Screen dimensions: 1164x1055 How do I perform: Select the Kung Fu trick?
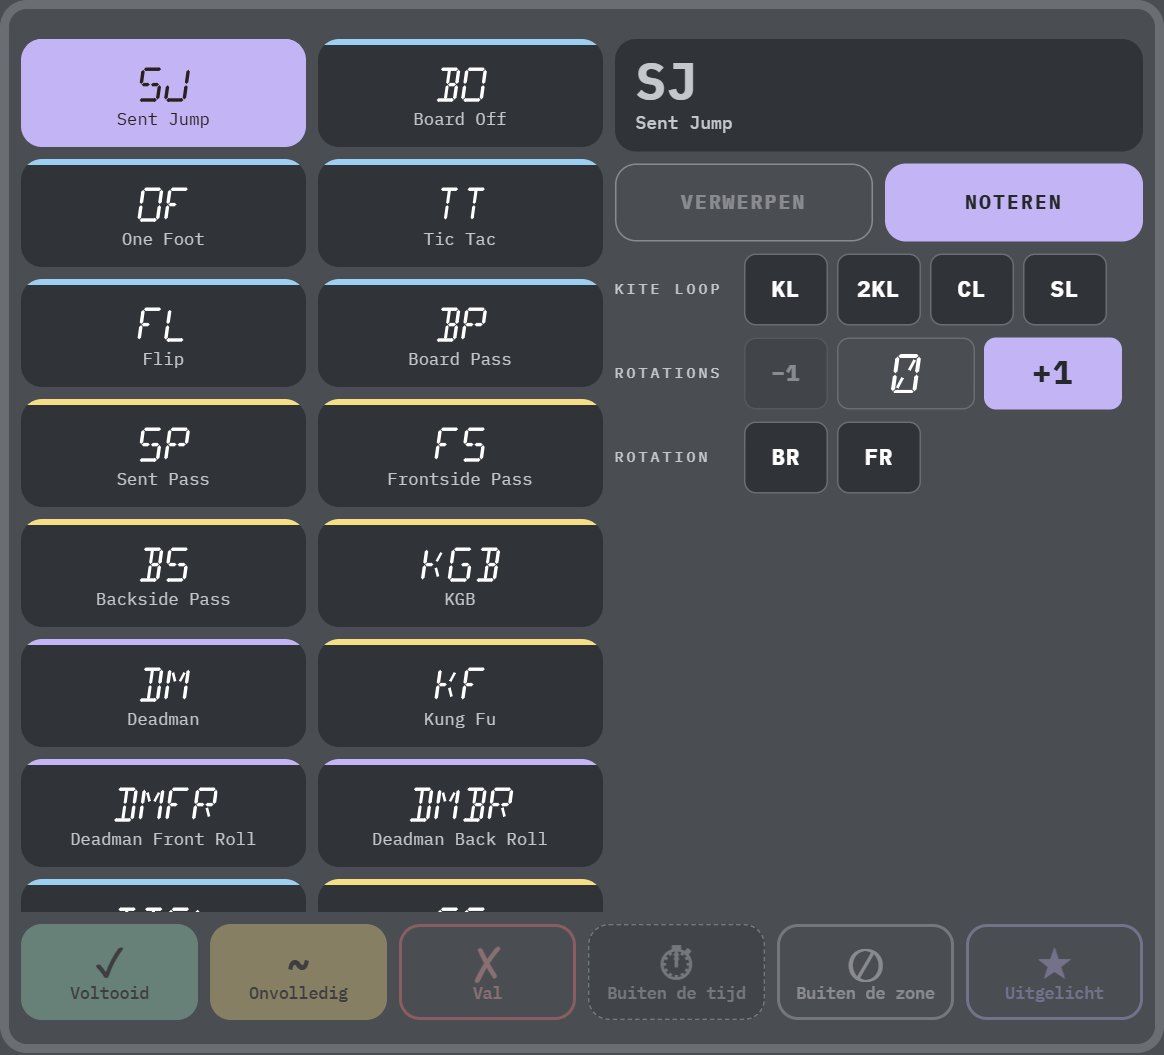point(460,693)
